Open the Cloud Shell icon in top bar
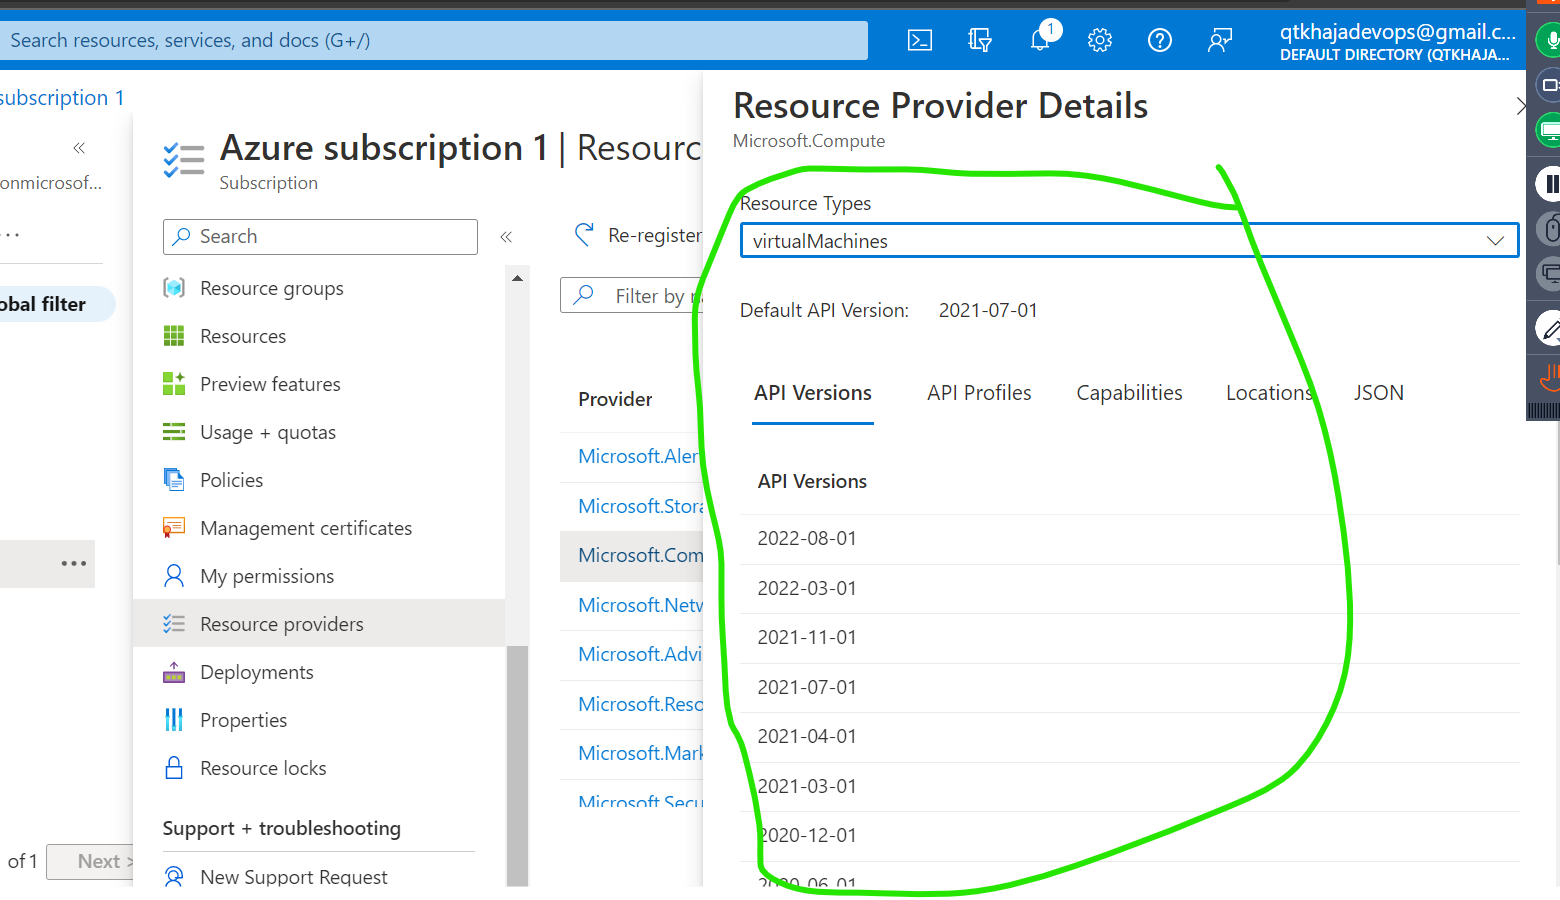 click(x=919, y=40)
